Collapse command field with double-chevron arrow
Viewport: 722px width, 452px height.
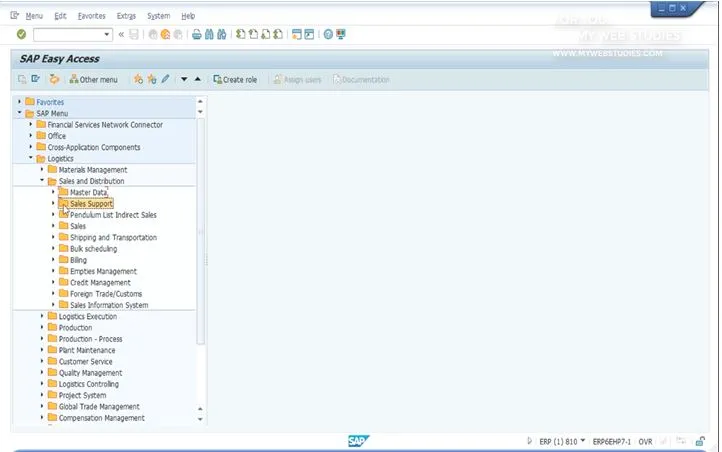[x=121, y=35]
